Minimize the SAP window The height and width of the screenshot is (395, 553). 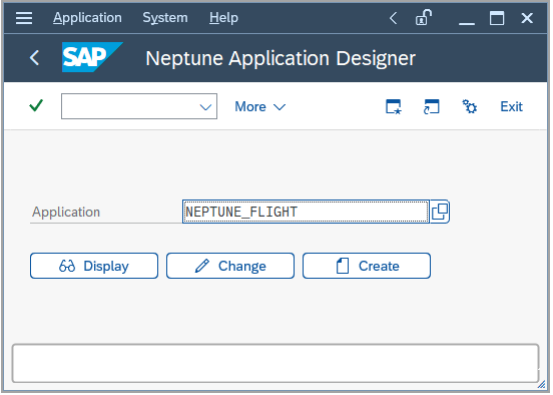tap(466, 23)
